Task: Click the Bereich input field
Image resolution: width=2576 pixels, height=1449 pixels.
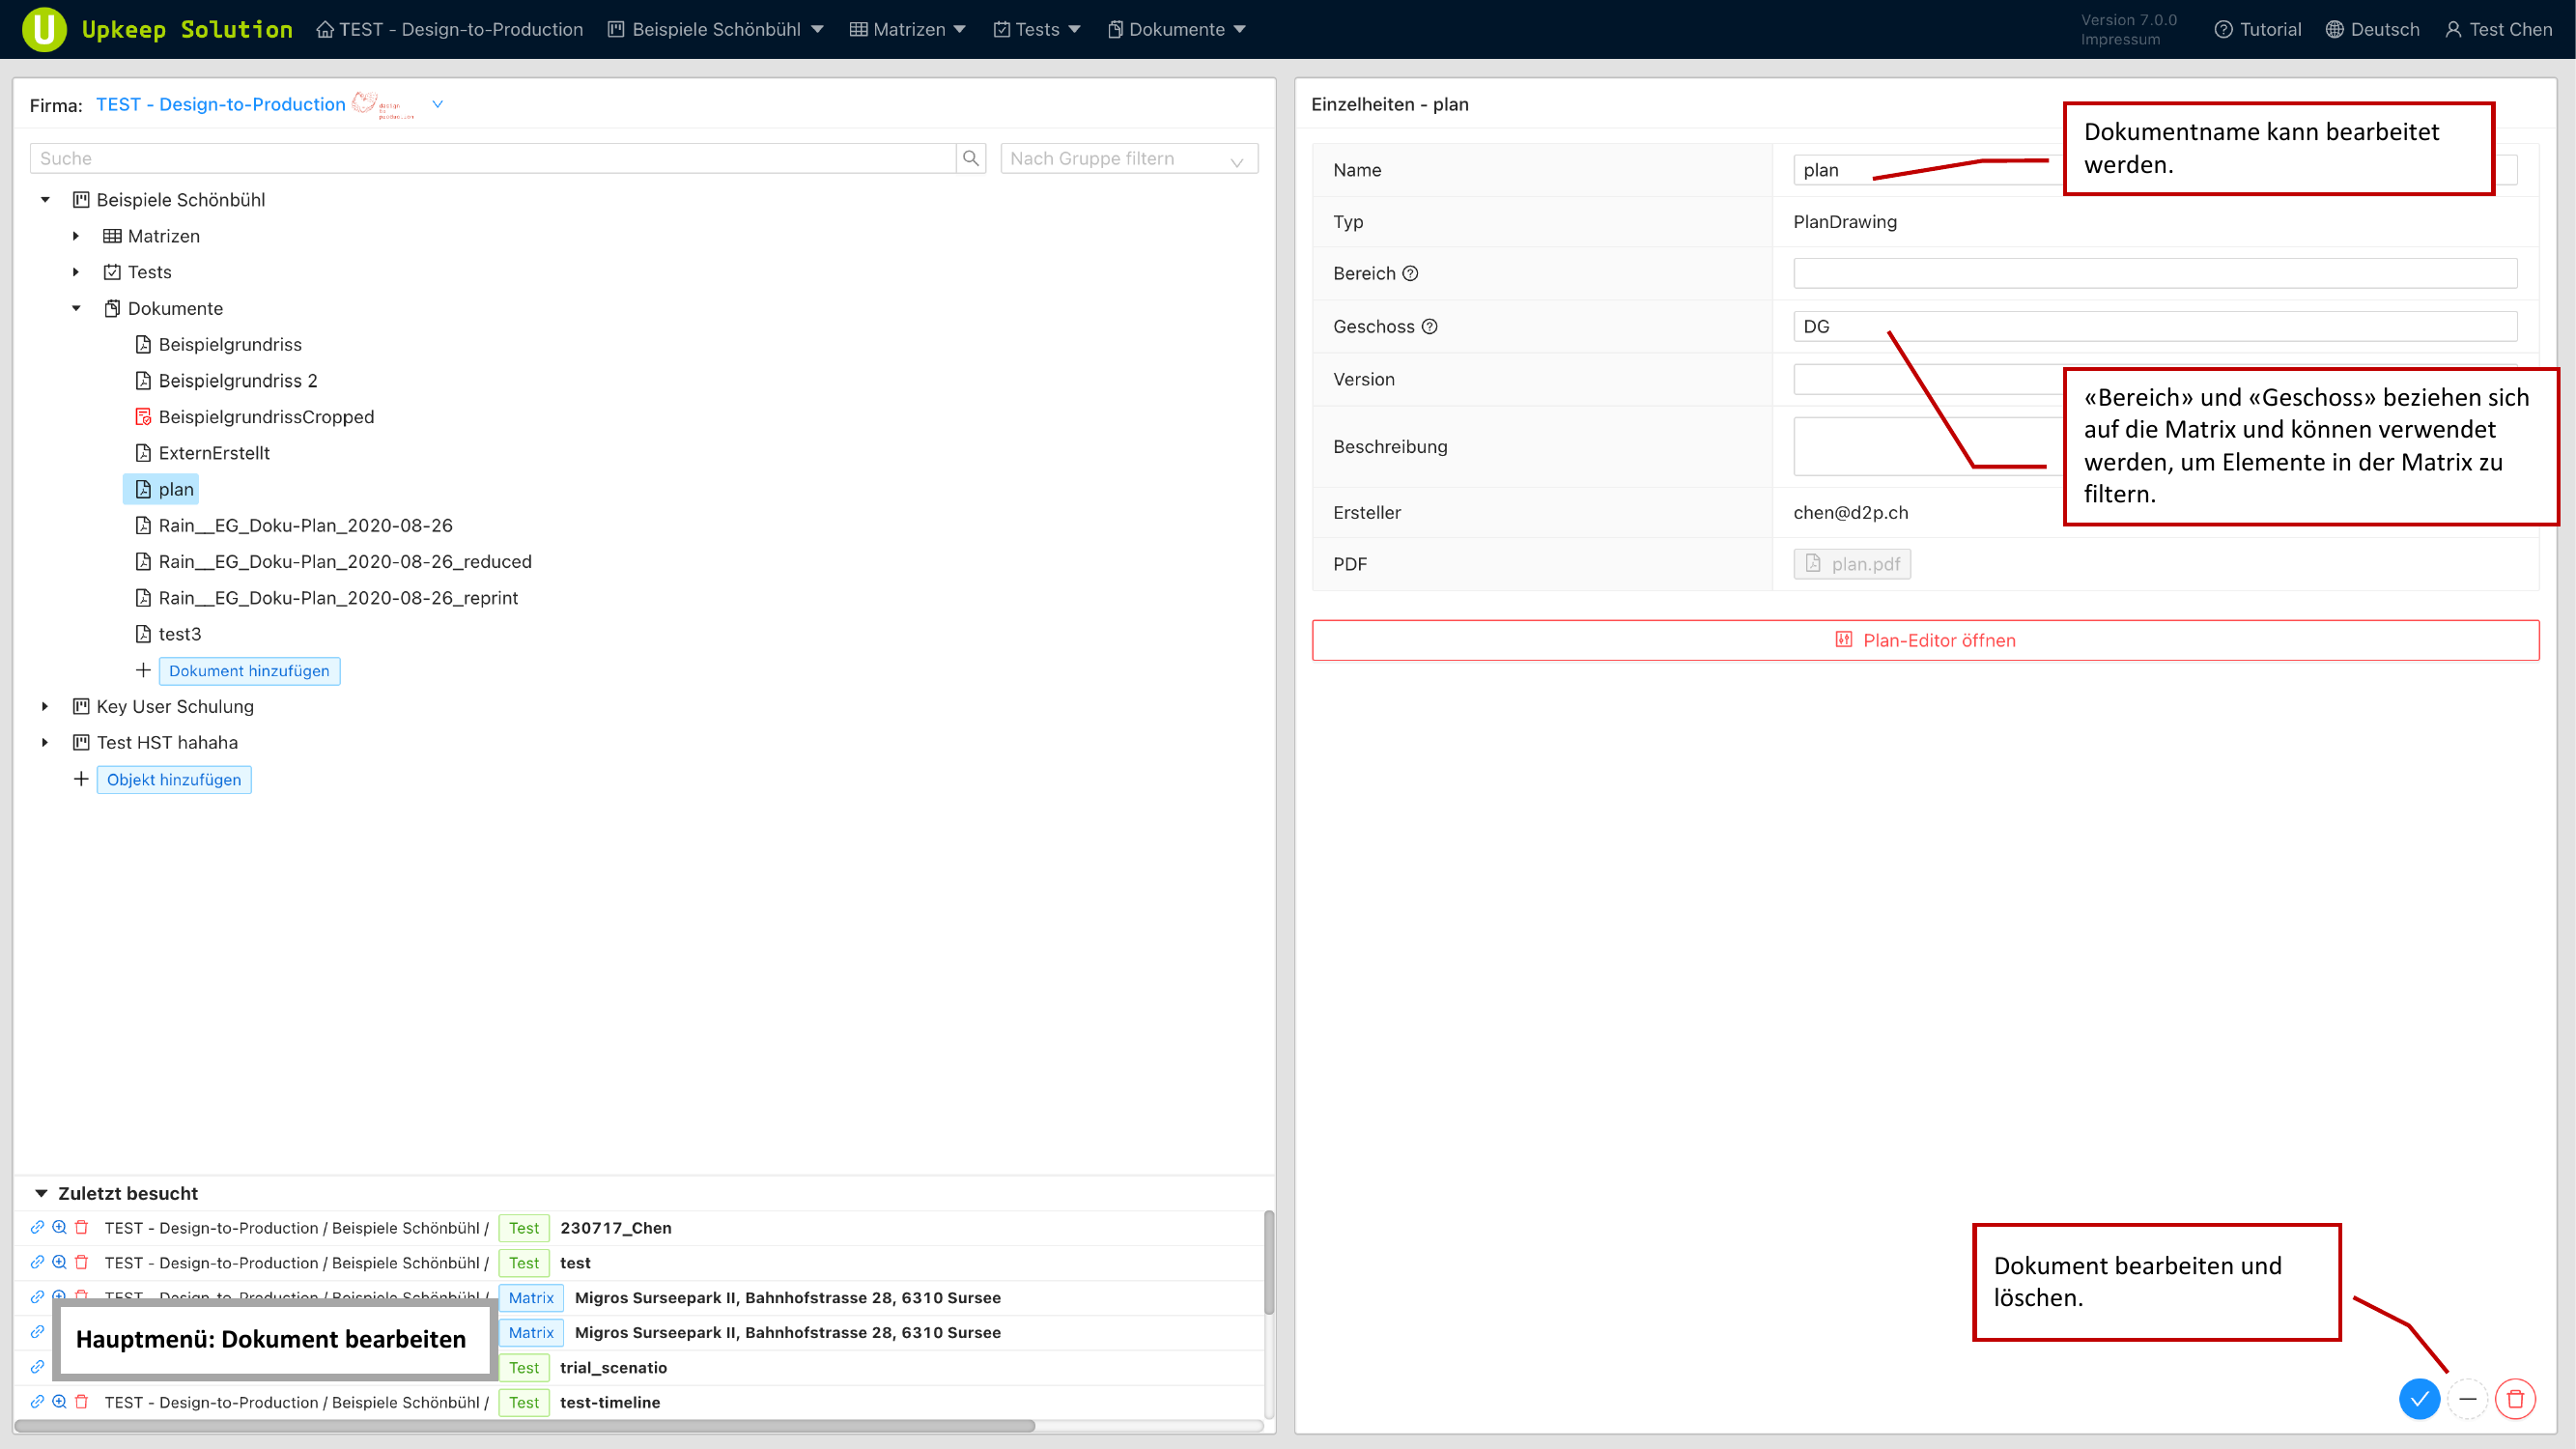Action: coord(2154,273)
